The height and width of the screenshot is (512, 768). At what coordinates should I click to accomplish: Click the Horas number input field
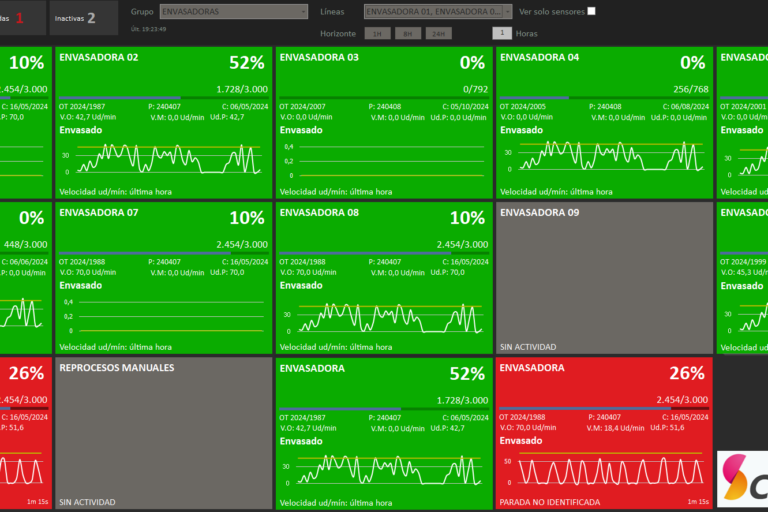click(x=502, y=33)
